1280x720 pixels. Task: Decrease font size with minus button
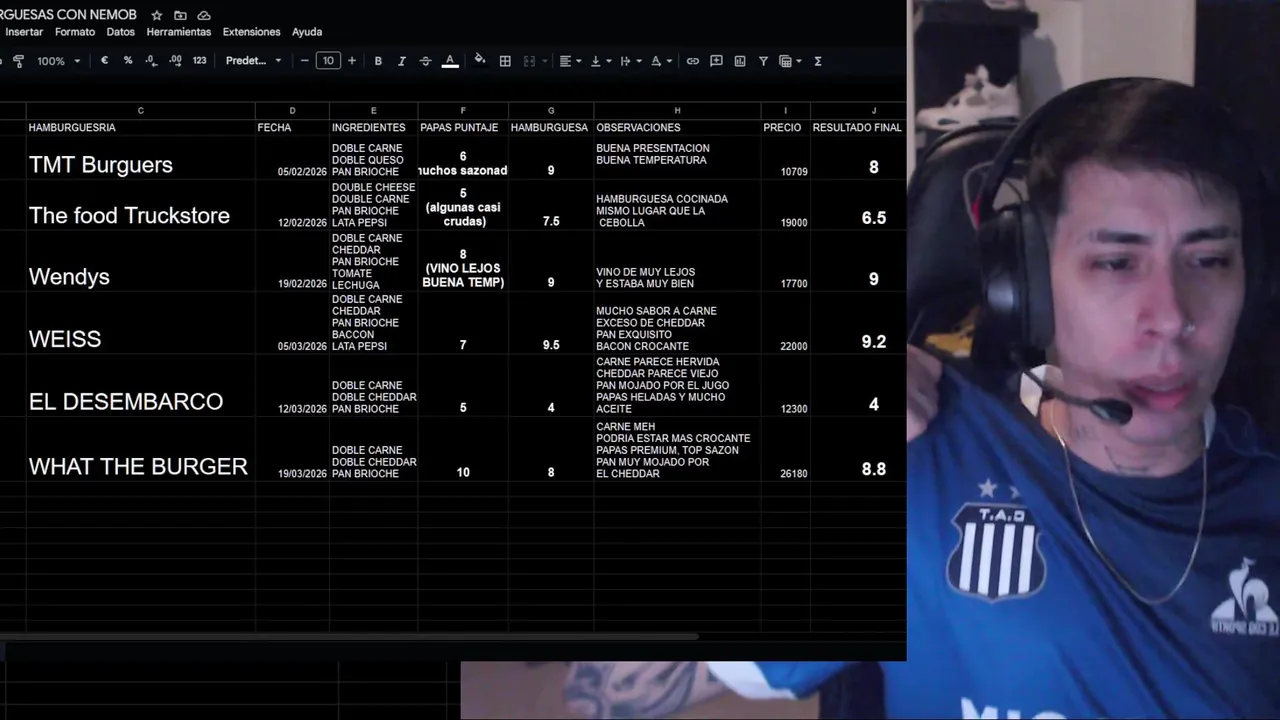305,61
